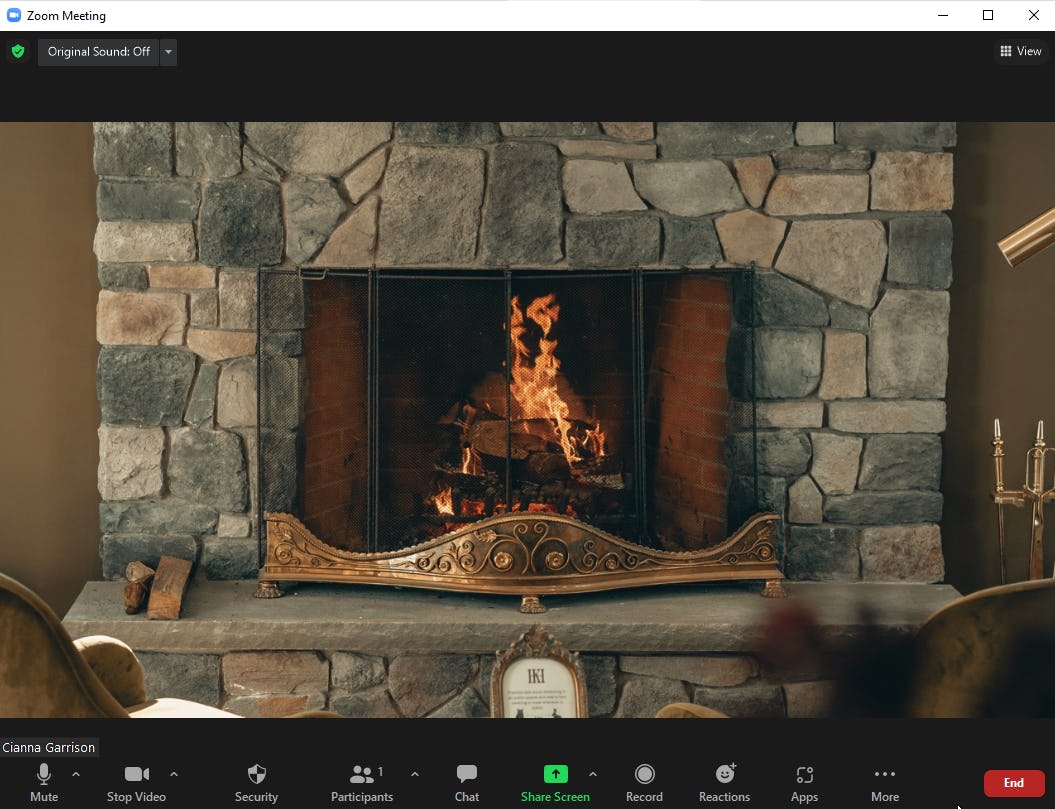
Task: Click the green encryption shield badge
Action: (18, 51)
